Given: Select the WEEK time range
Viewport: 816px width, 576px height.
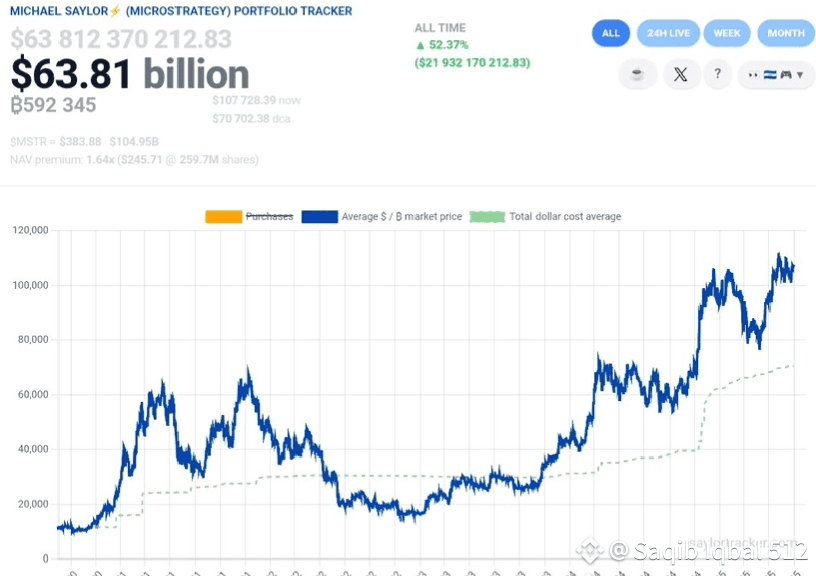Looking at the screenshot, I should pyautogui.click(x=727, y=33).
